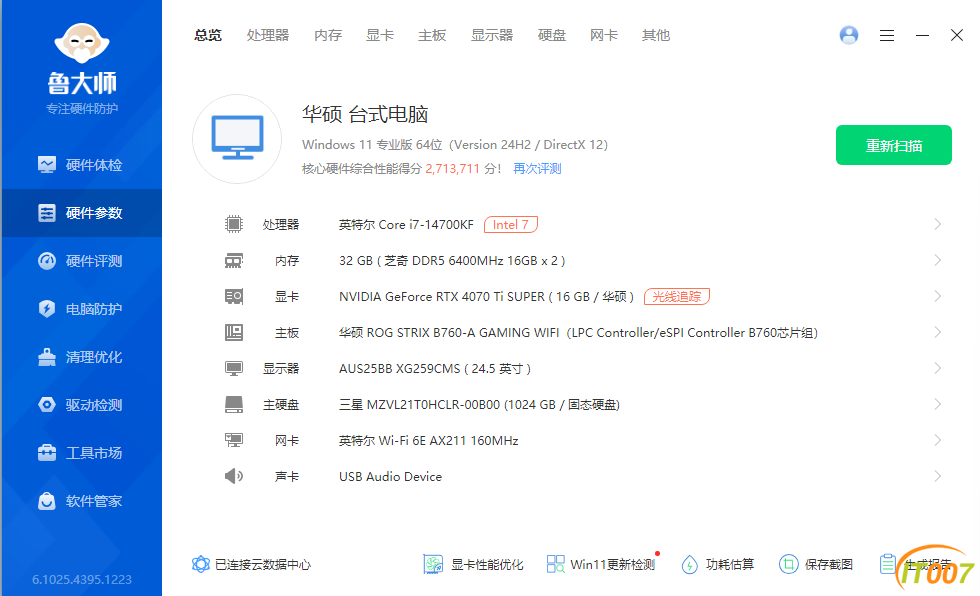Click the motherboard icon

coord(234,332)
